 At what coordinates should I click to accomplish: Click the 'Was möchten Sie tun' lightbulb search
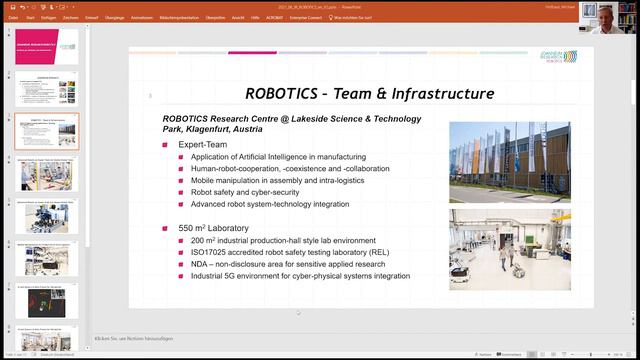(x=350, y=18)
